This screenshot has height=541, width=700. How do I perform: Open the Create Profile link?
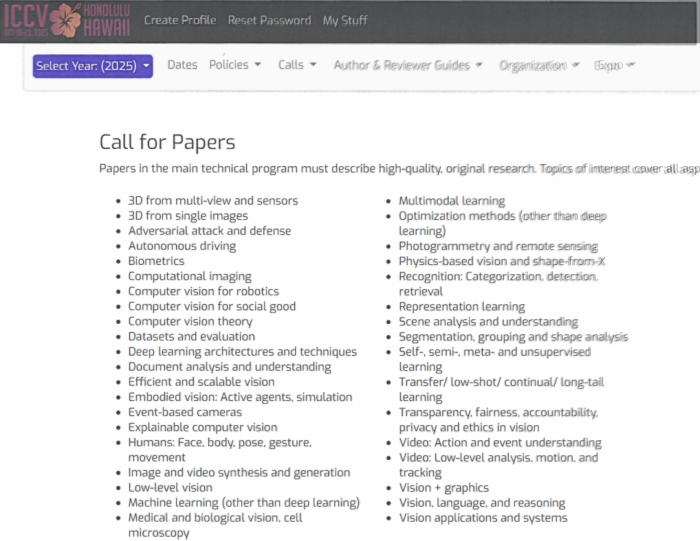click(x=180, y=20)
